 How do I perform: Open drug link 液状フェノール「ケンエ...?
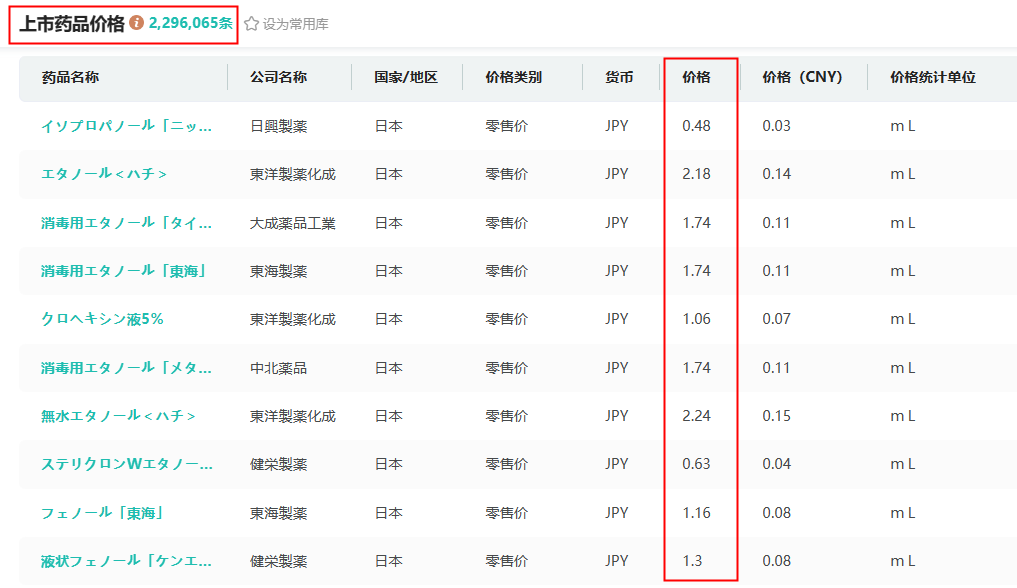[x=126, y=561]
